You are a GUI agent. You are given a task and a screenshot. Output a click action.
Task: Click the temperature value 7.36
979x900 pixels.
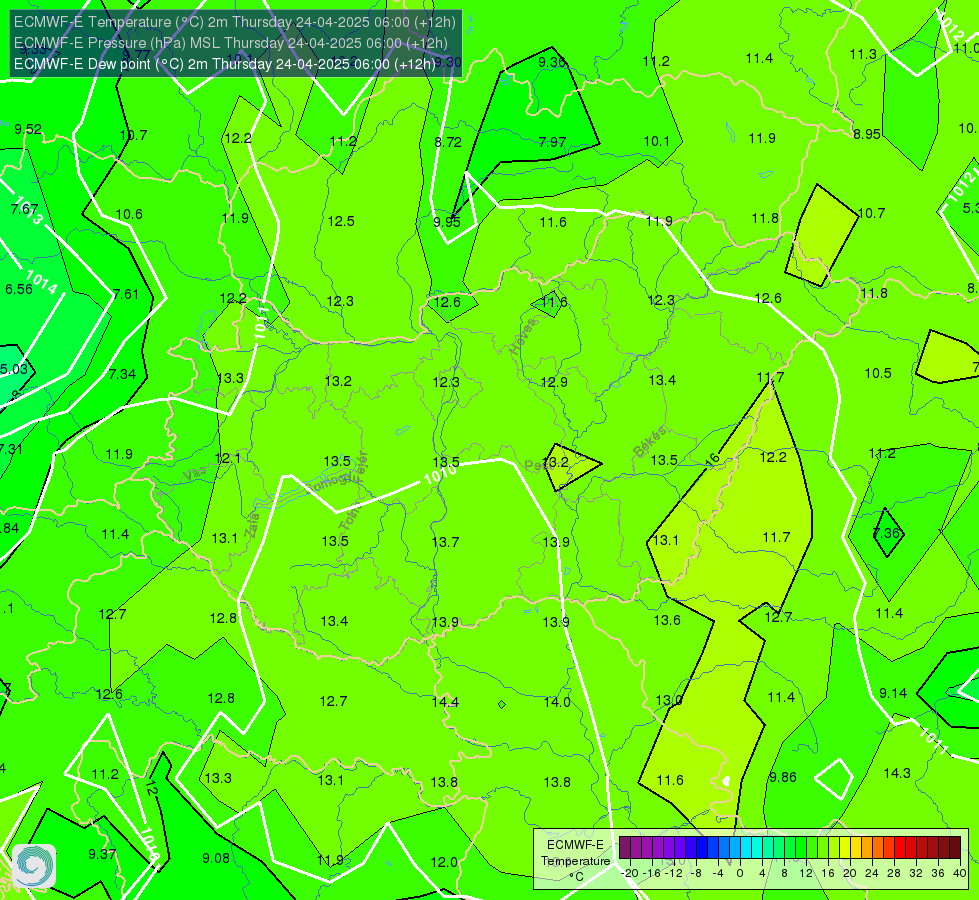[886, 533]
